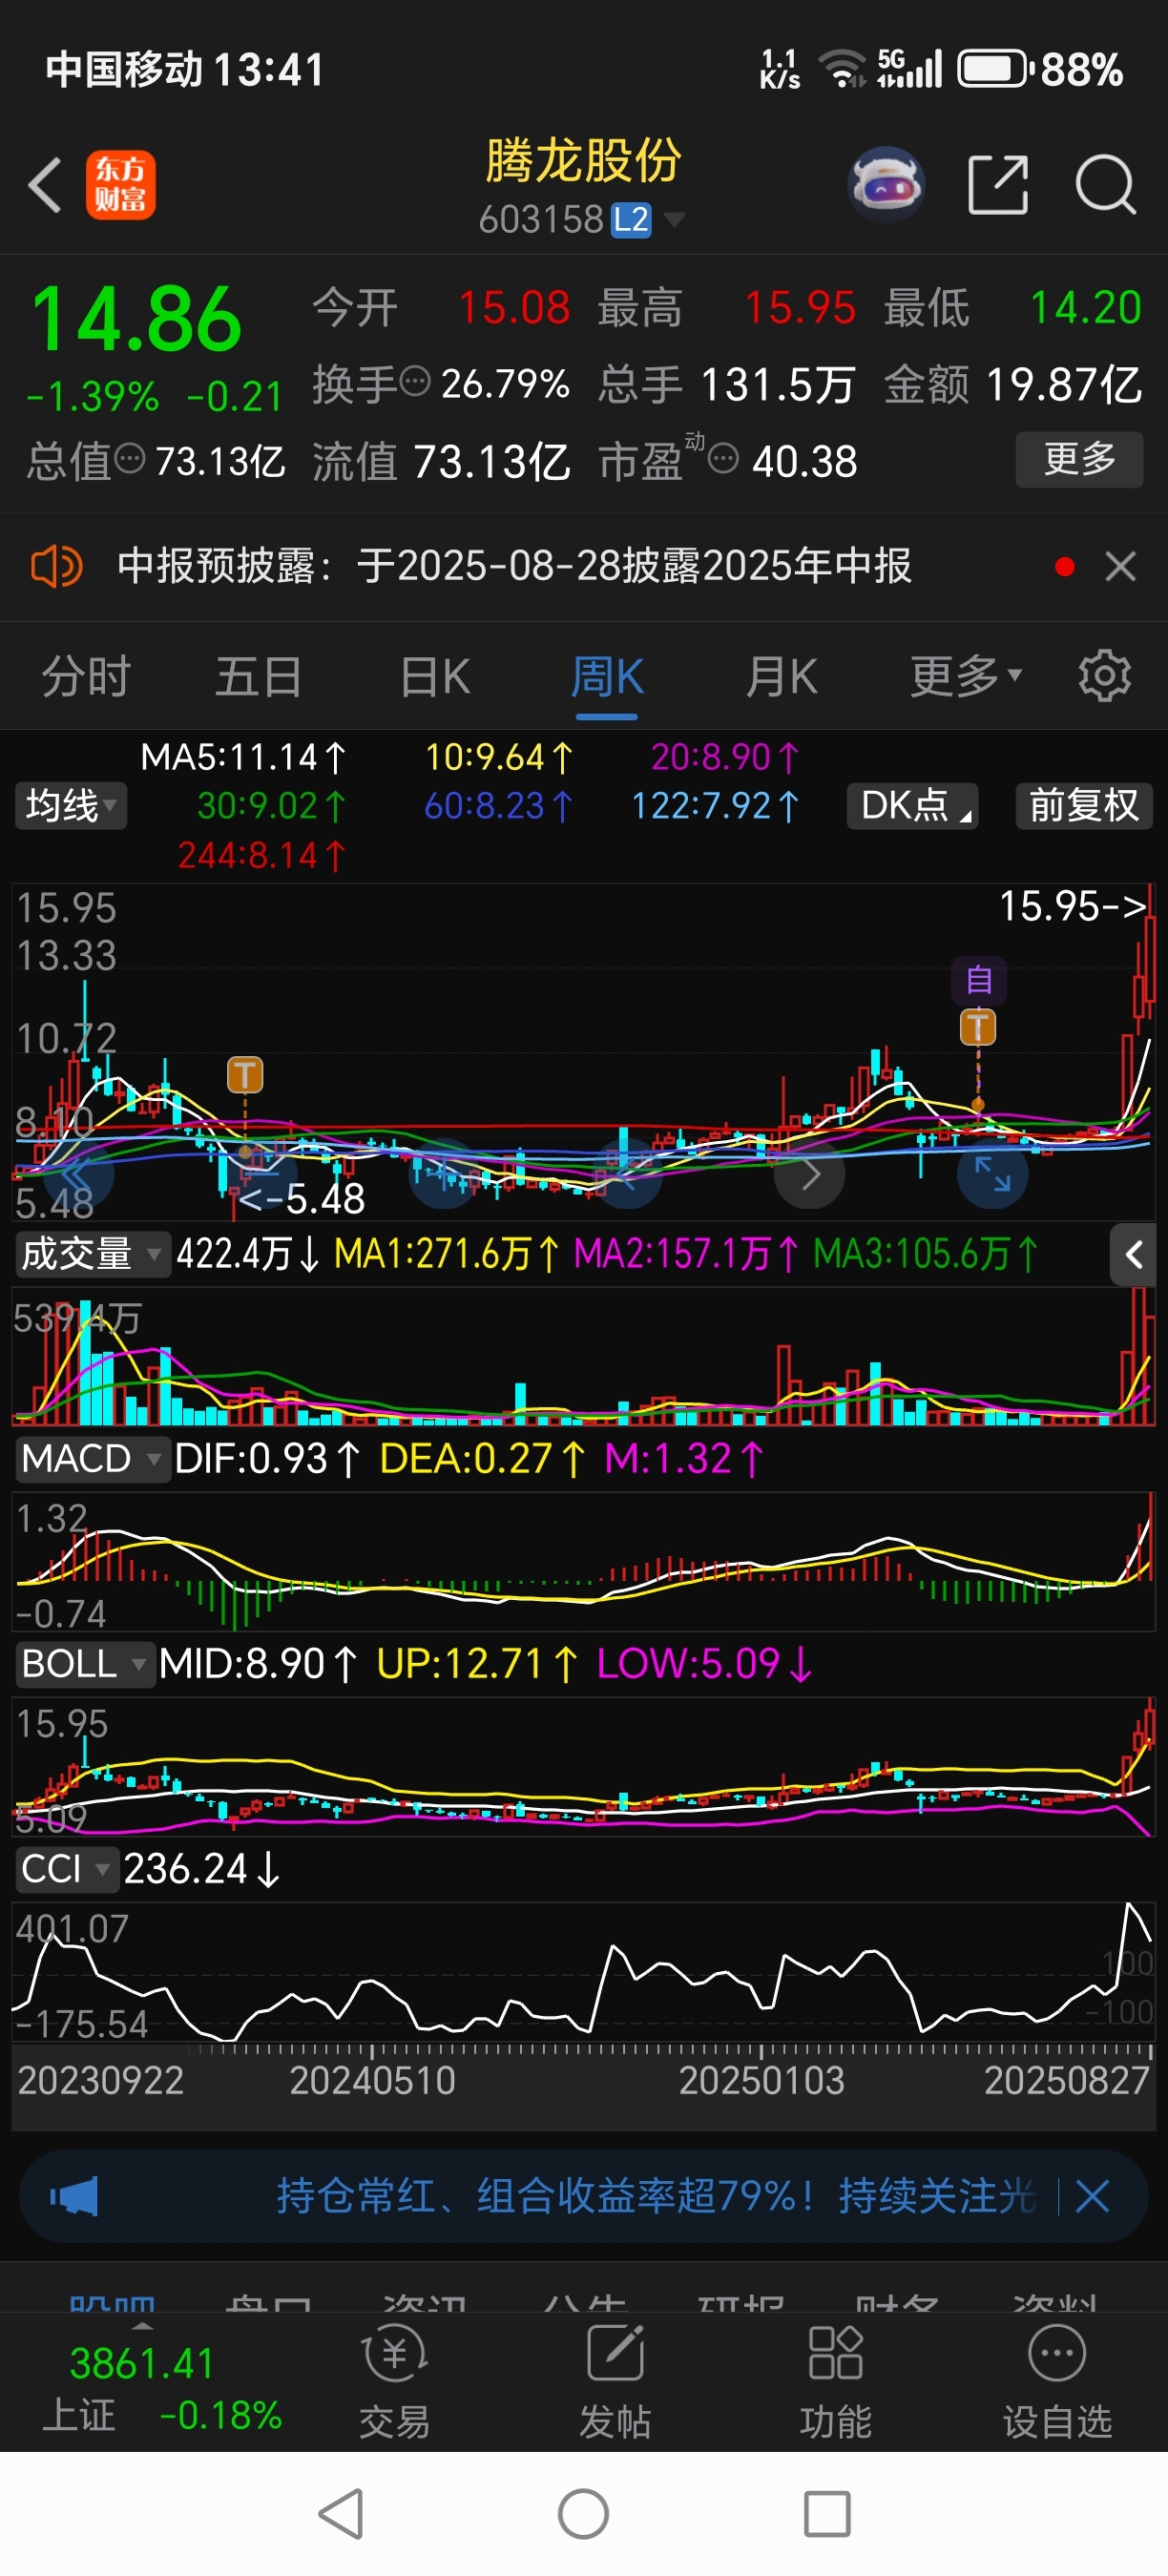Tap Android back navigation button
The height and width of the screenshot is (2576, 1168).
(x=341, y=2514)
